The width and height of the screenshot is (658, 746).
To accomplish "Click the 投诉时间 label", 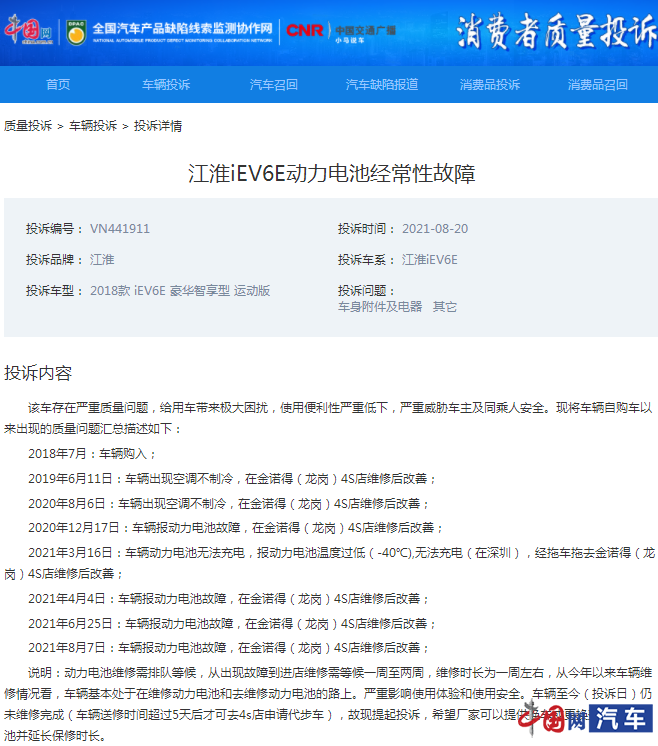I will [366, 229].
